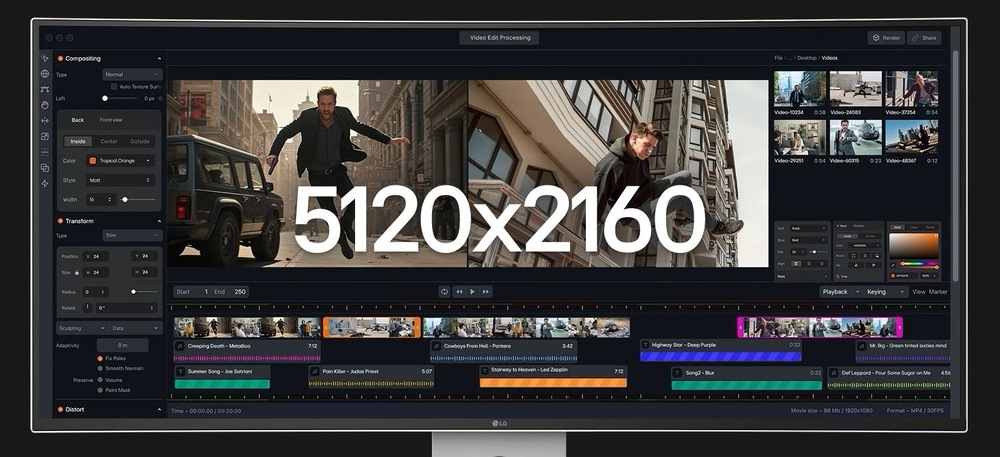Enable the Auto Texture Surface checkbox
1000x457 pixels.
114,86
